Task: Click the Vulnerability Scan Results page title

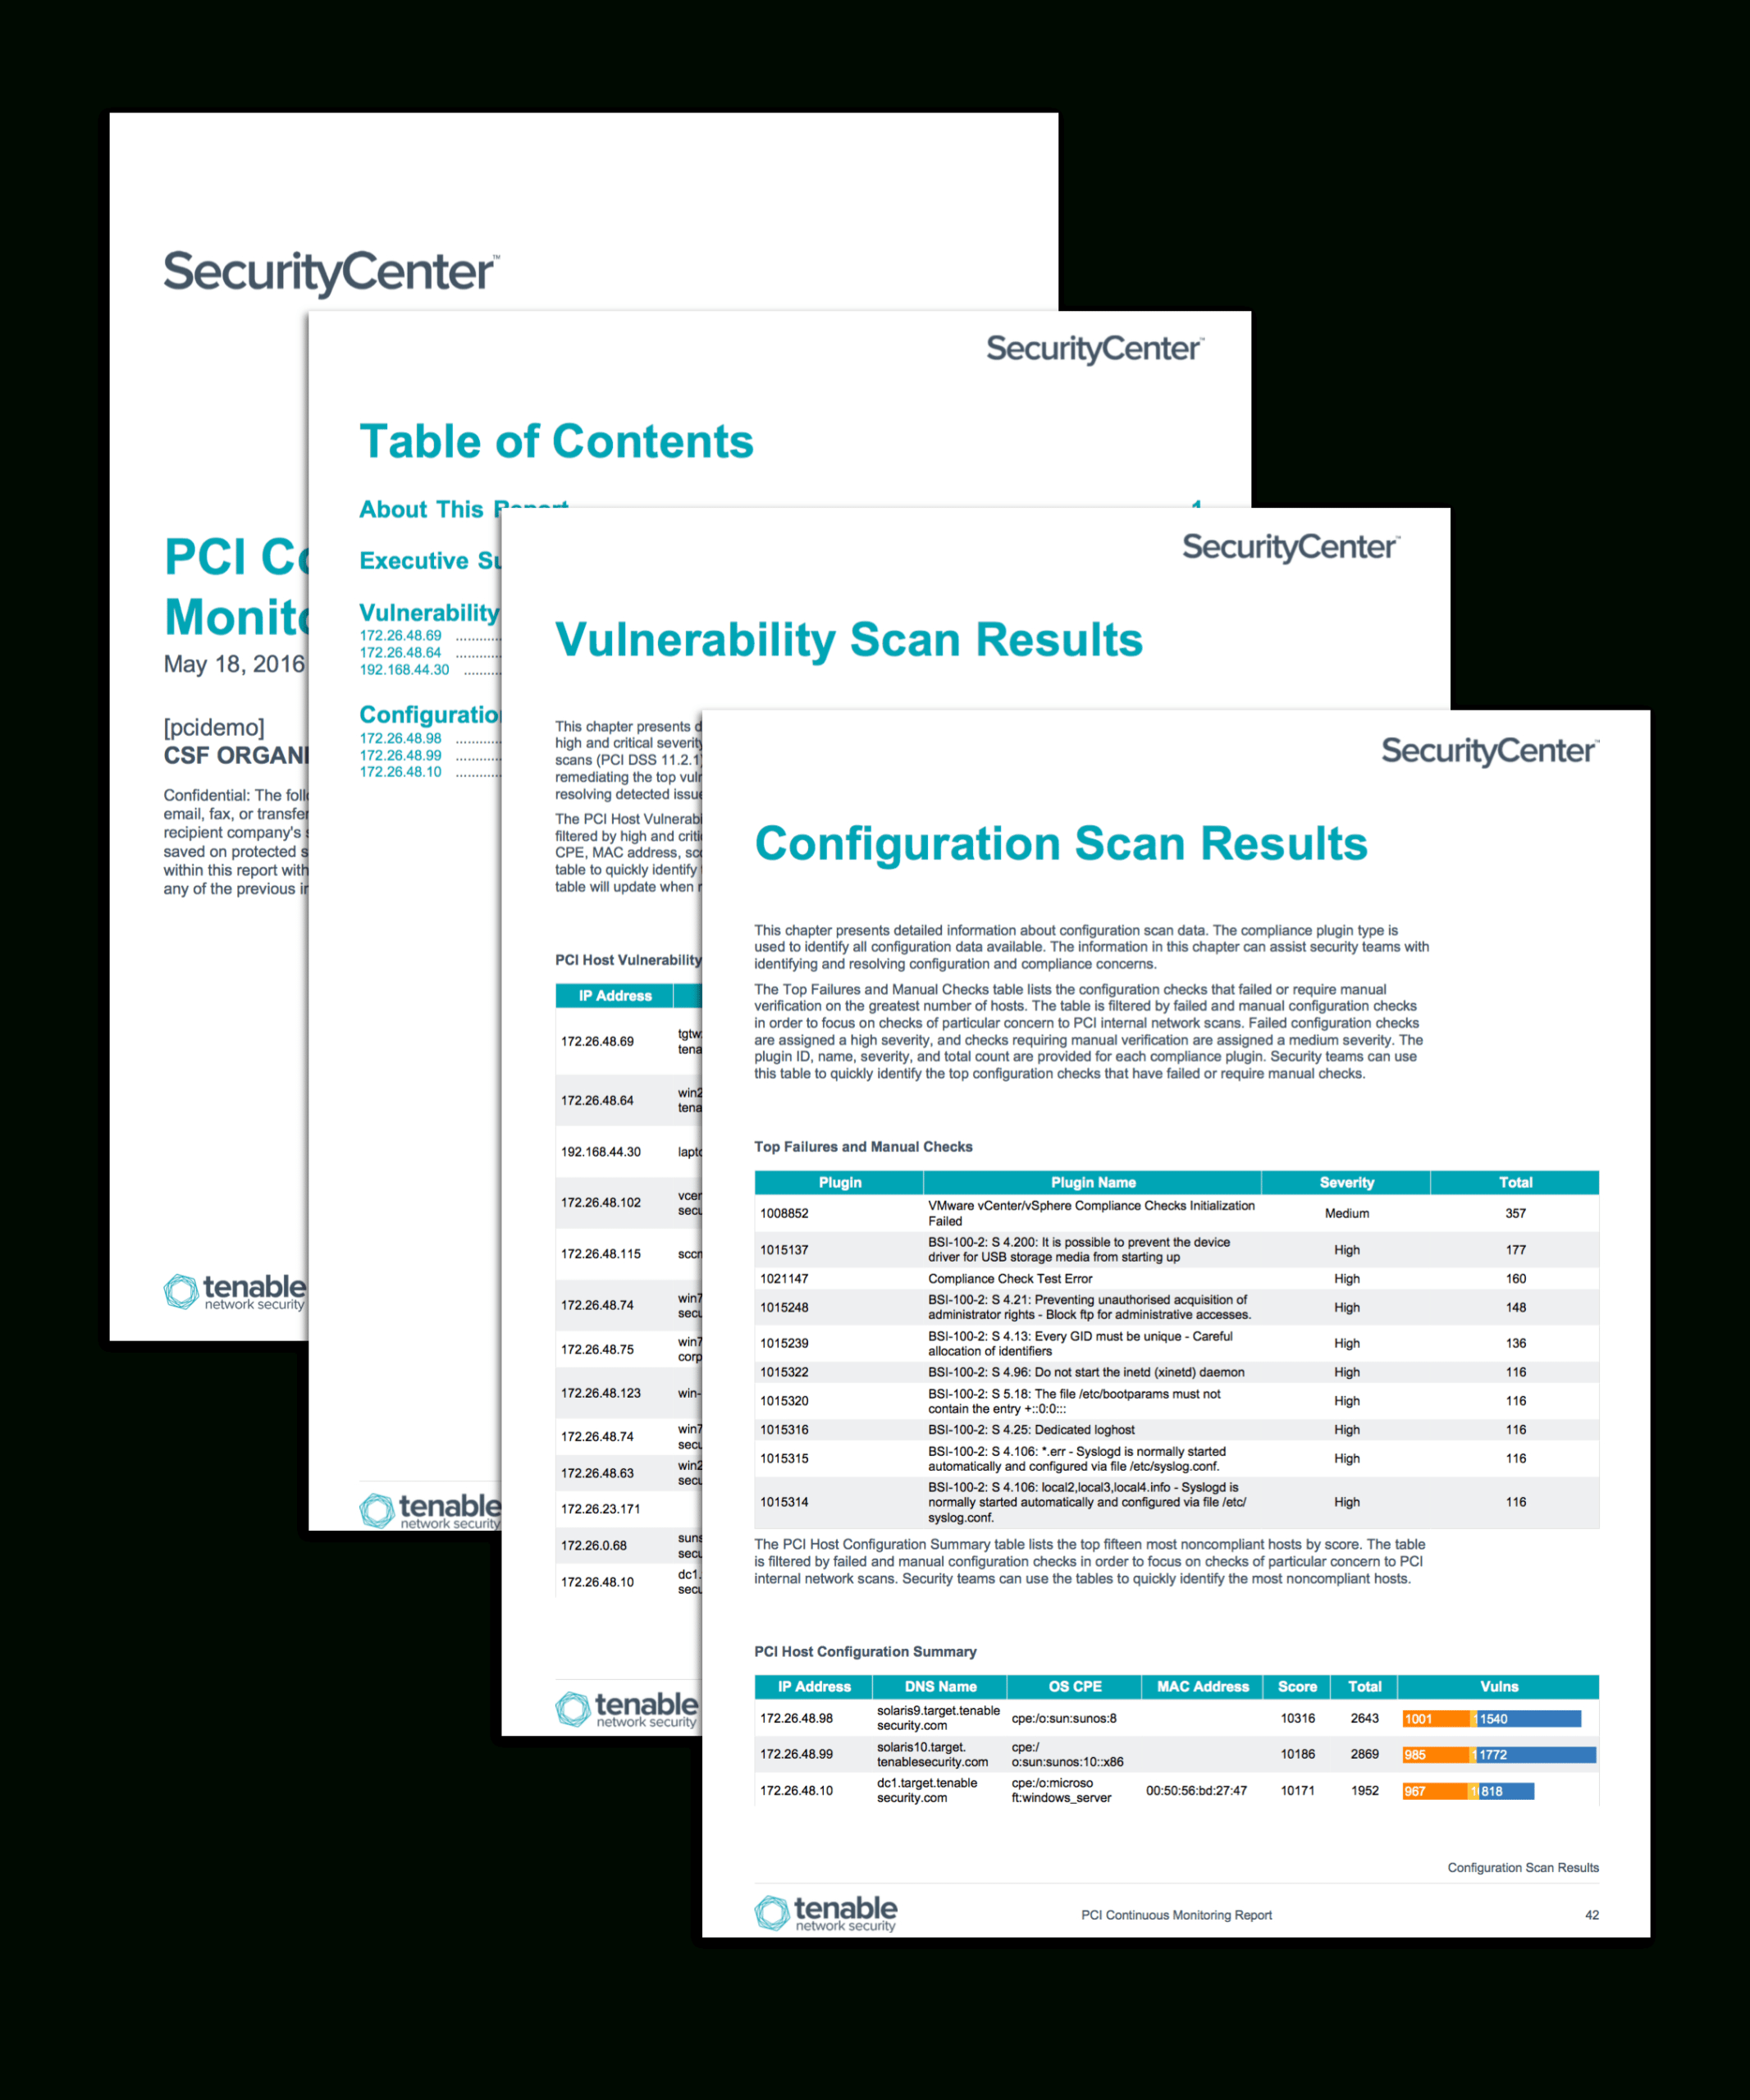Action: coord(849,640)
